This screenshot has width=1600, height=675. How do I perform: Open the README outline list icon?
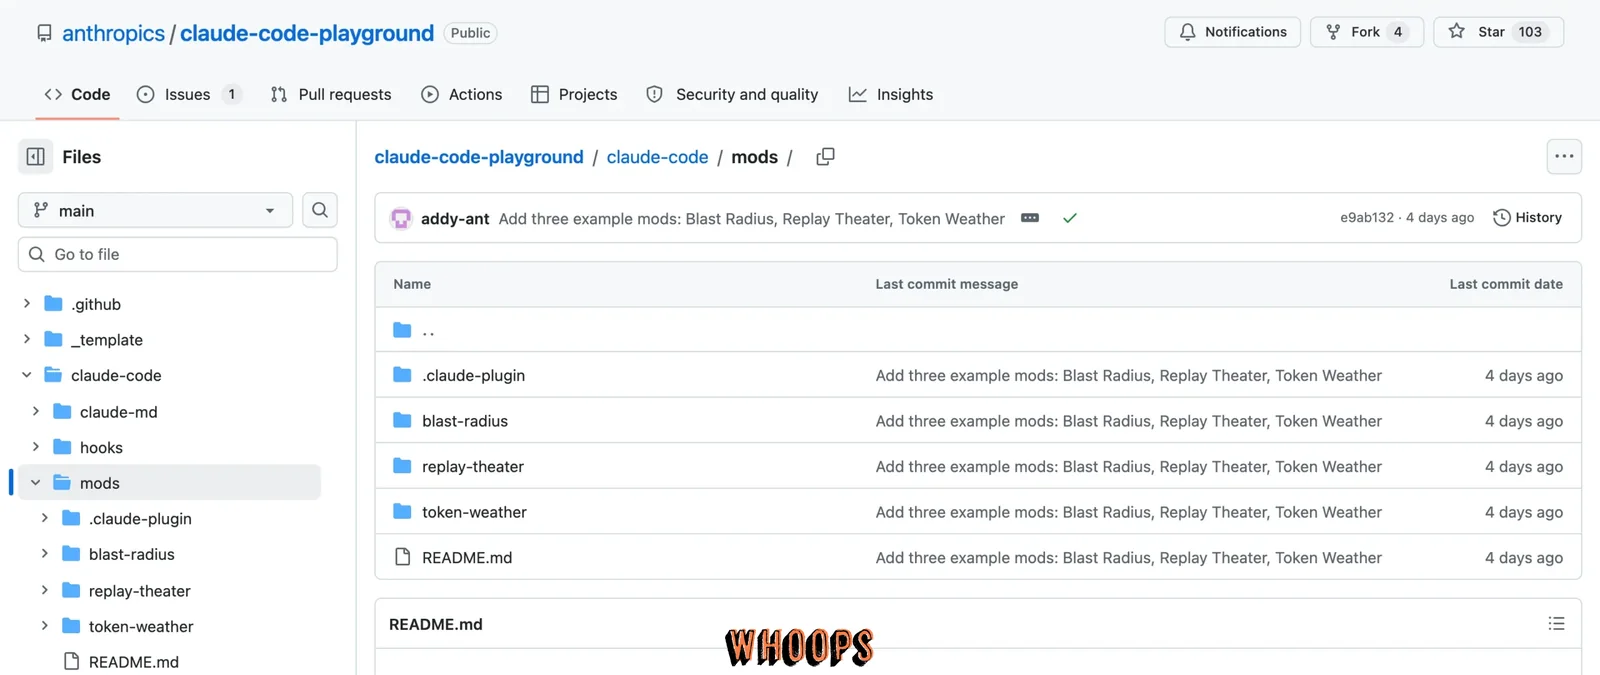(x=1556, y=624)
